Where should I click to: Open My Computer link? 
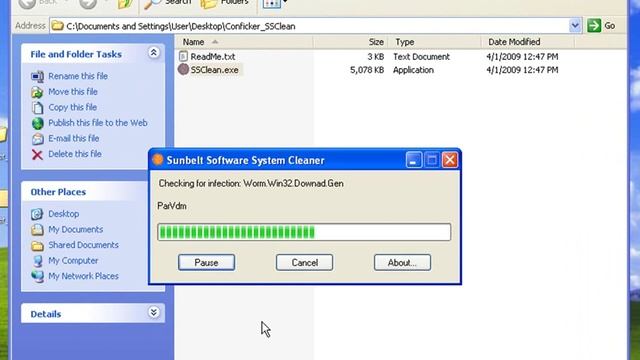click(x=73, y=260)
